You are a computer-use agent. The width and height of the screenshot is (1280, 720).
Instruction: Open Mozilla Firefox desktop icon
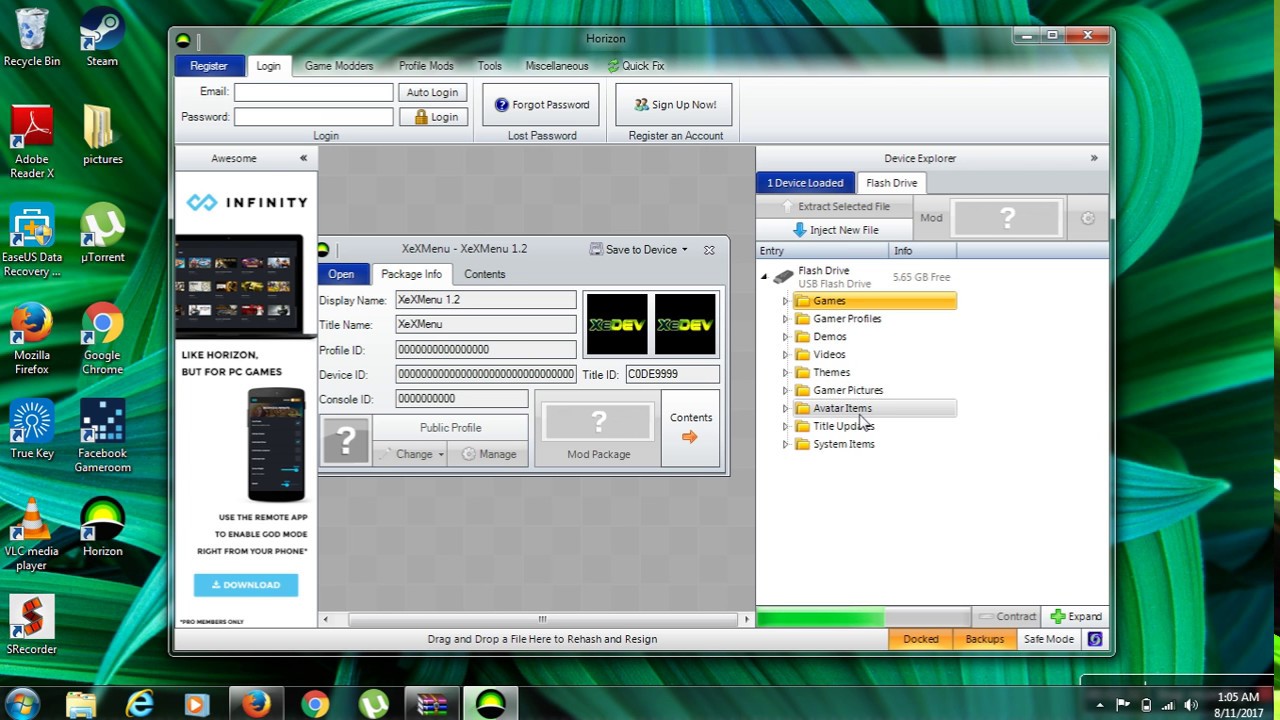click(x=32, y=338)
